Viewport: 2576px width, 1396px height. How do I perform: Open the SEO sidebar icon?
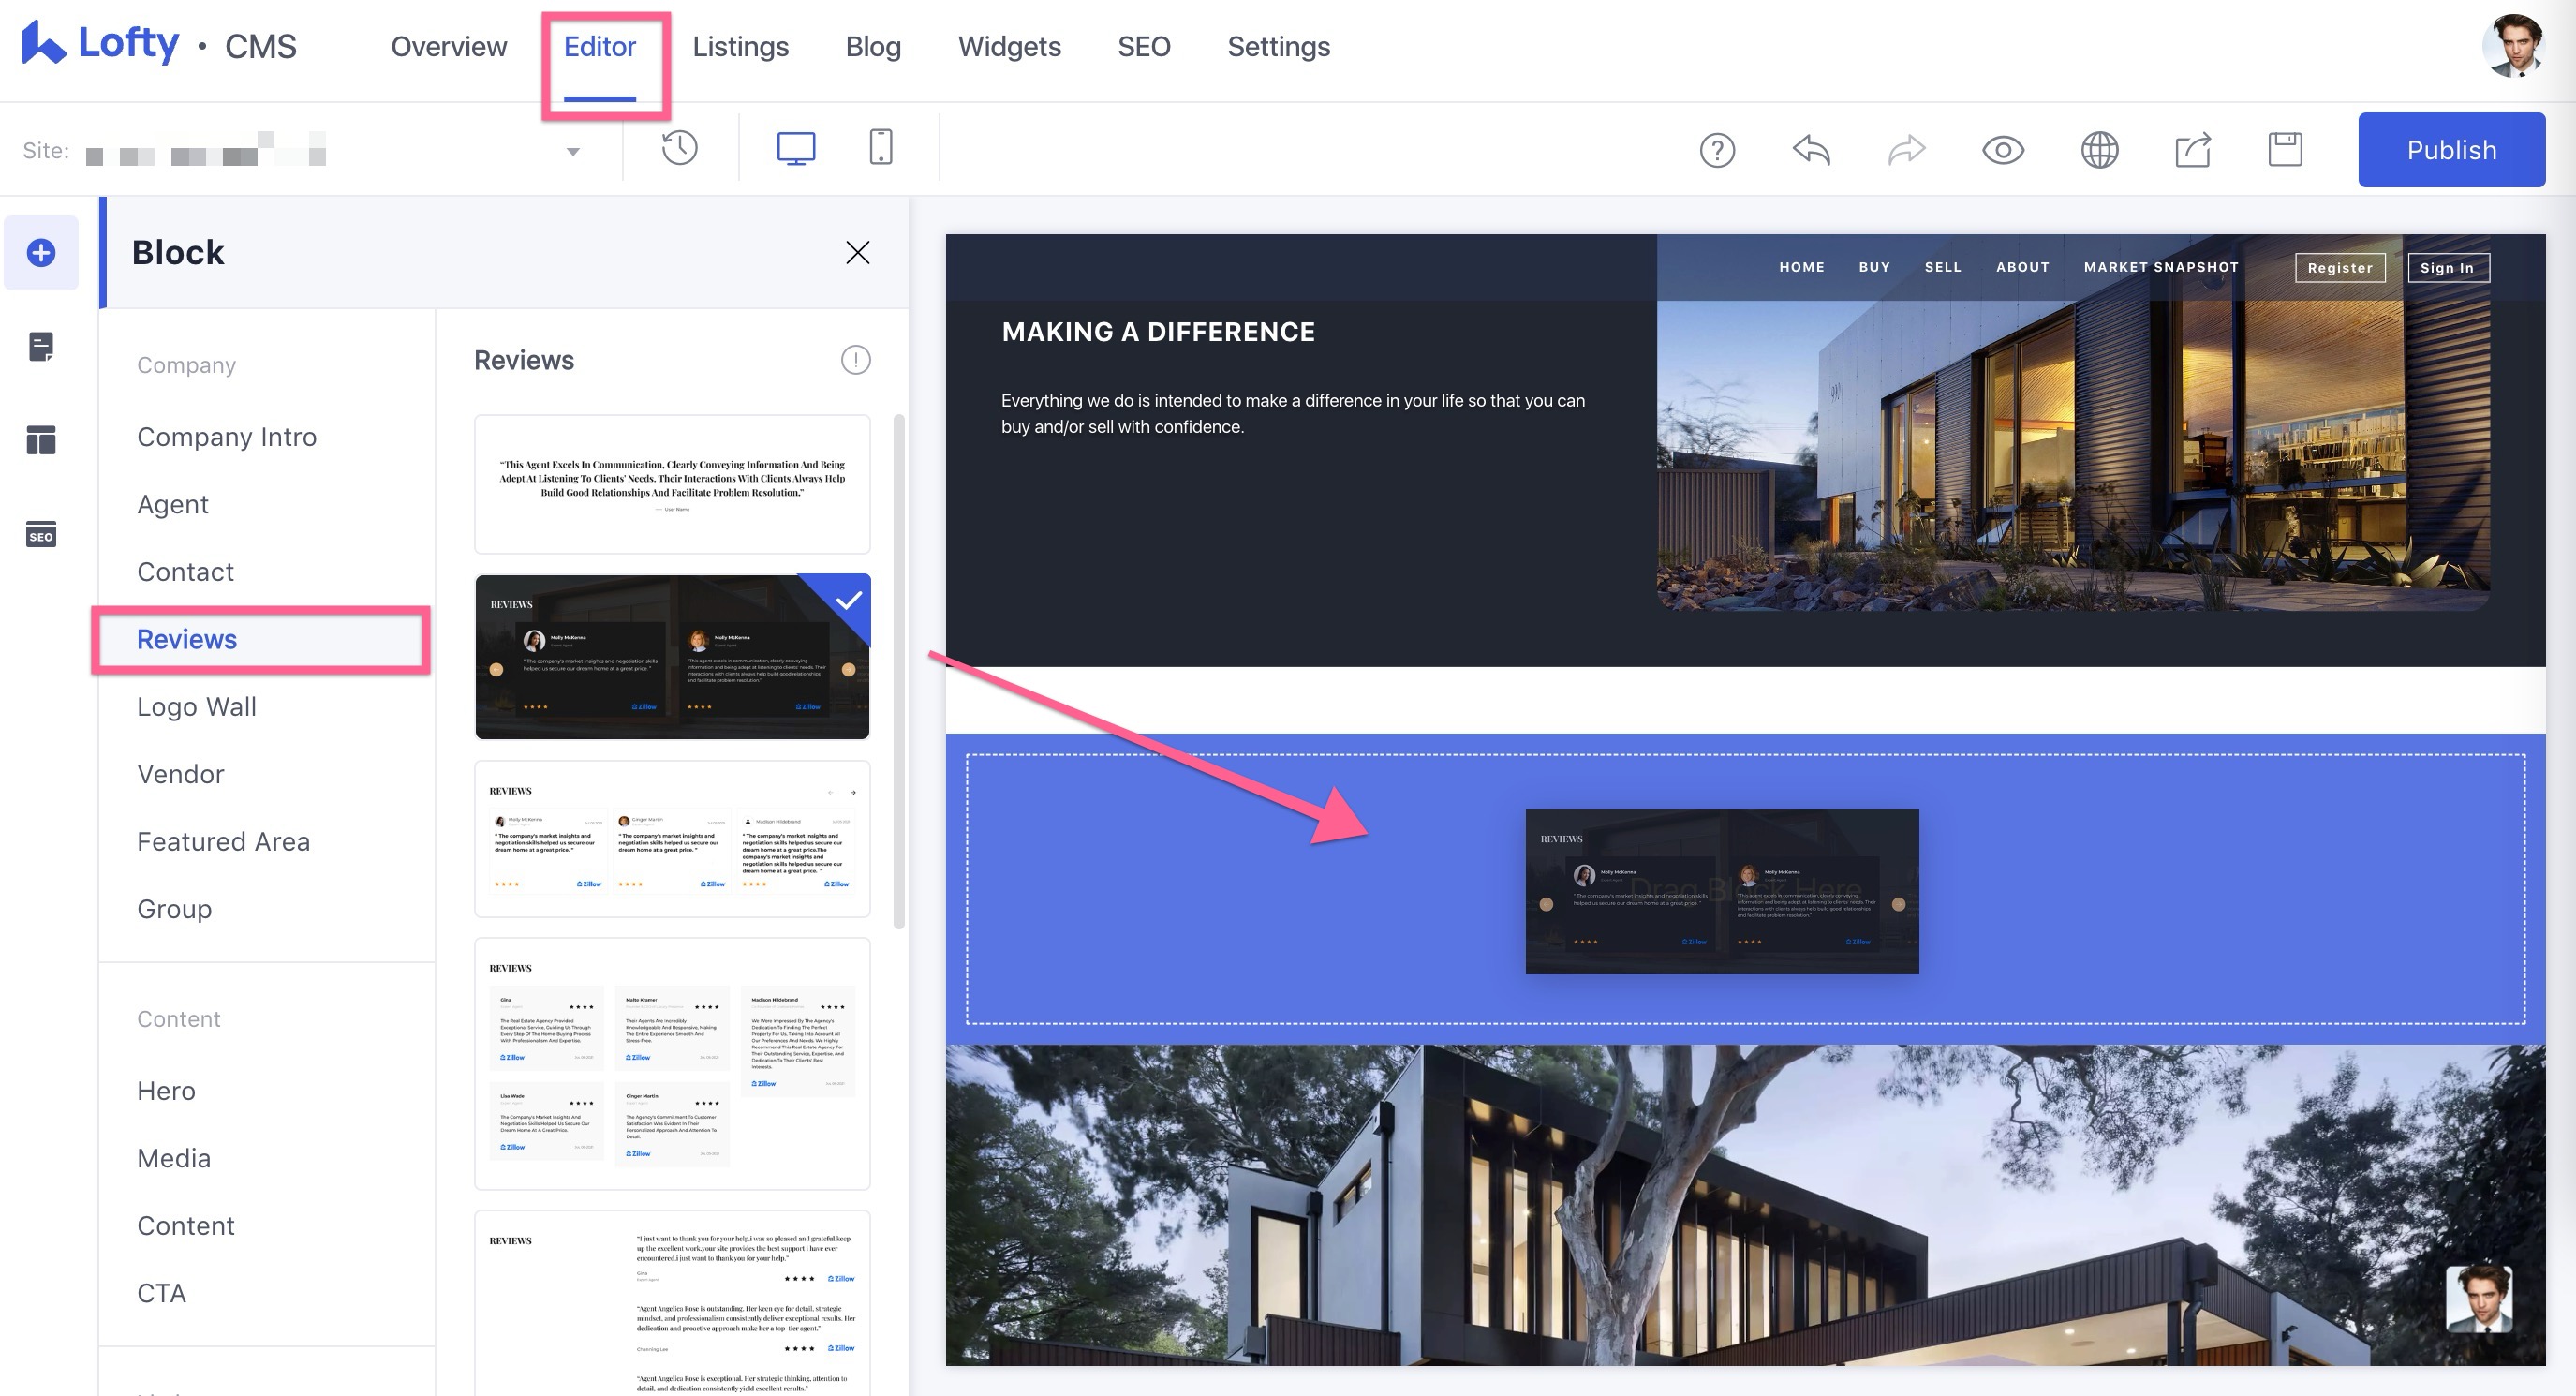[41, 534]
